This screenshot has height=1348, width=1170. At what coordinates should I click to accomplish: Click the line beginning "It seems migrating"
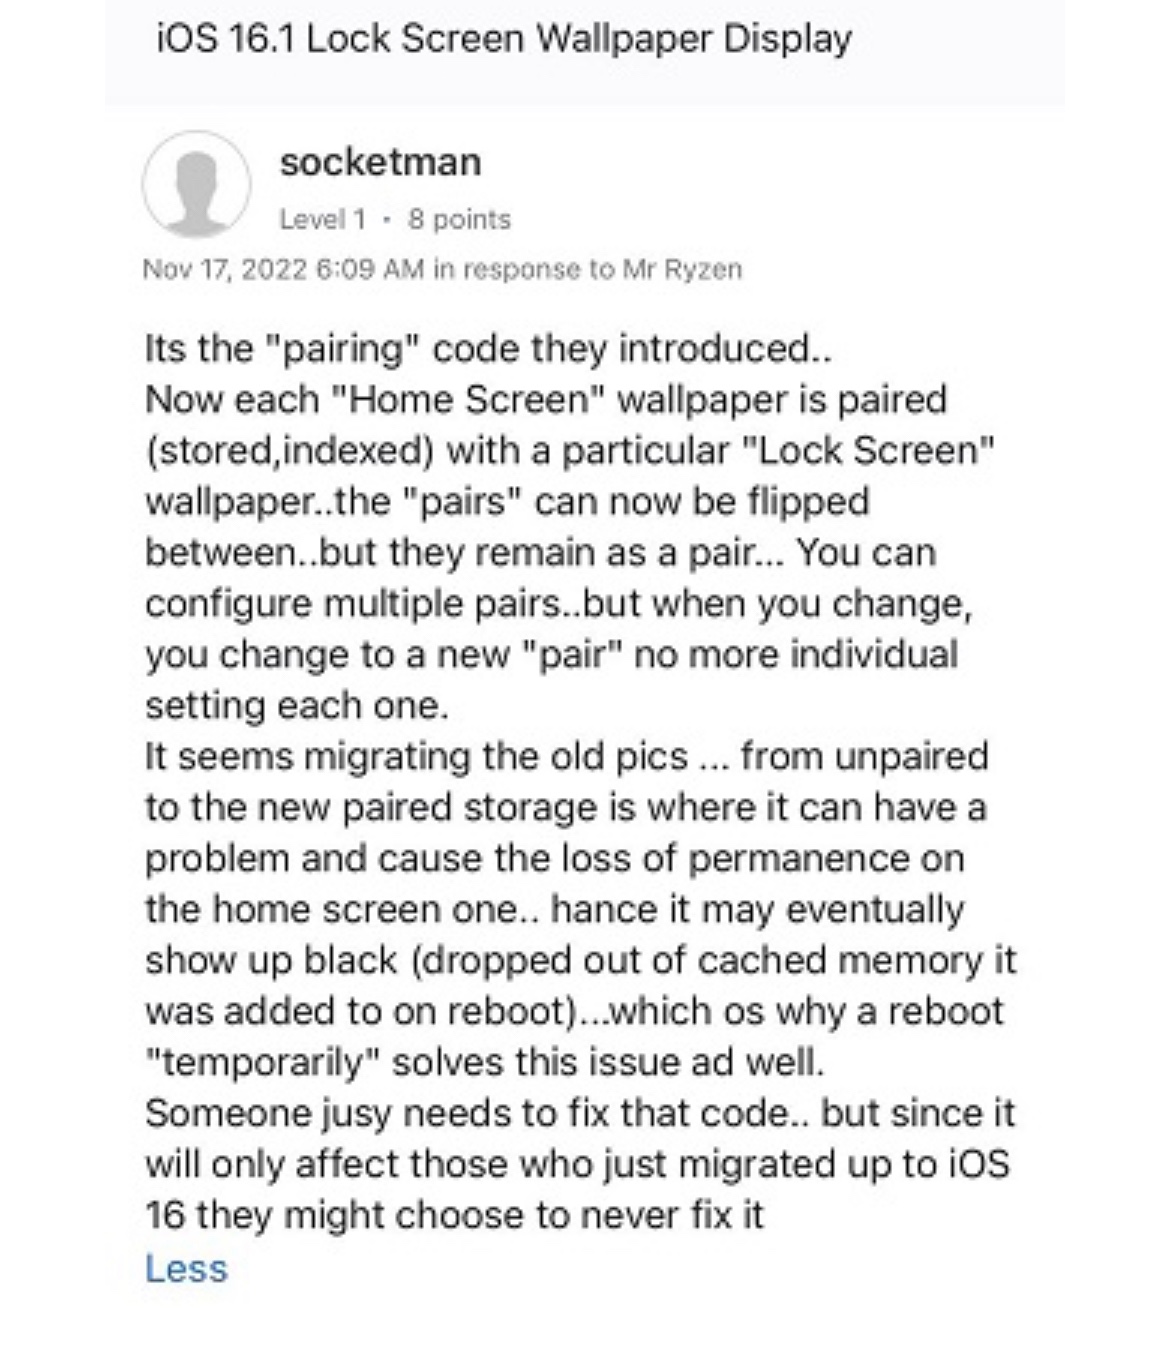tap(566, 757)
